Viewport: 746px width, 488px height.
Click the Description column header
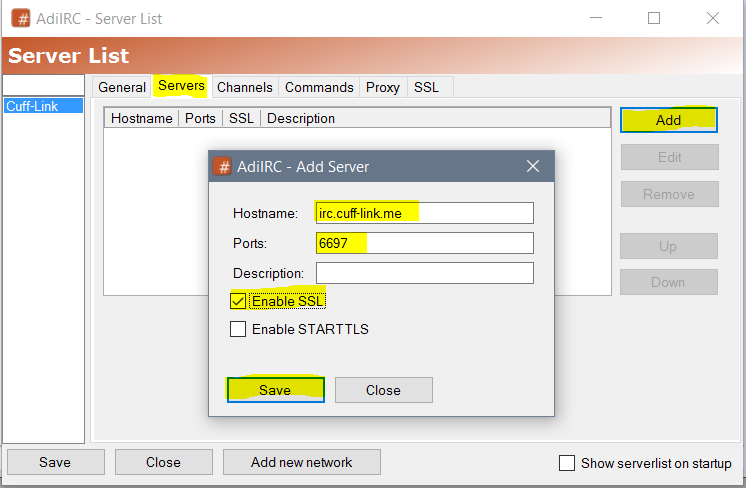tap(301, 118)
